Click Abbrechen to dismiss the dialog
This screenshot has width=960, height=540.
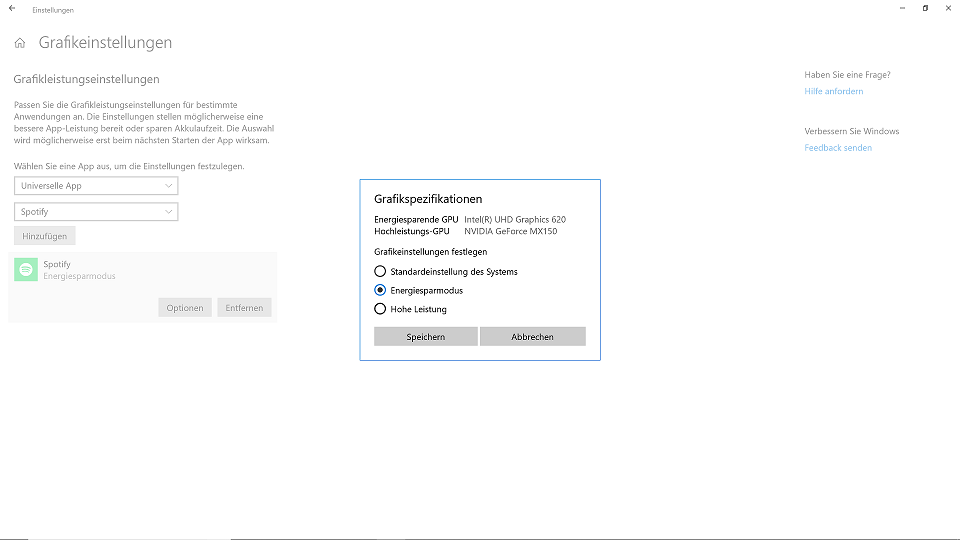(532, 337)
